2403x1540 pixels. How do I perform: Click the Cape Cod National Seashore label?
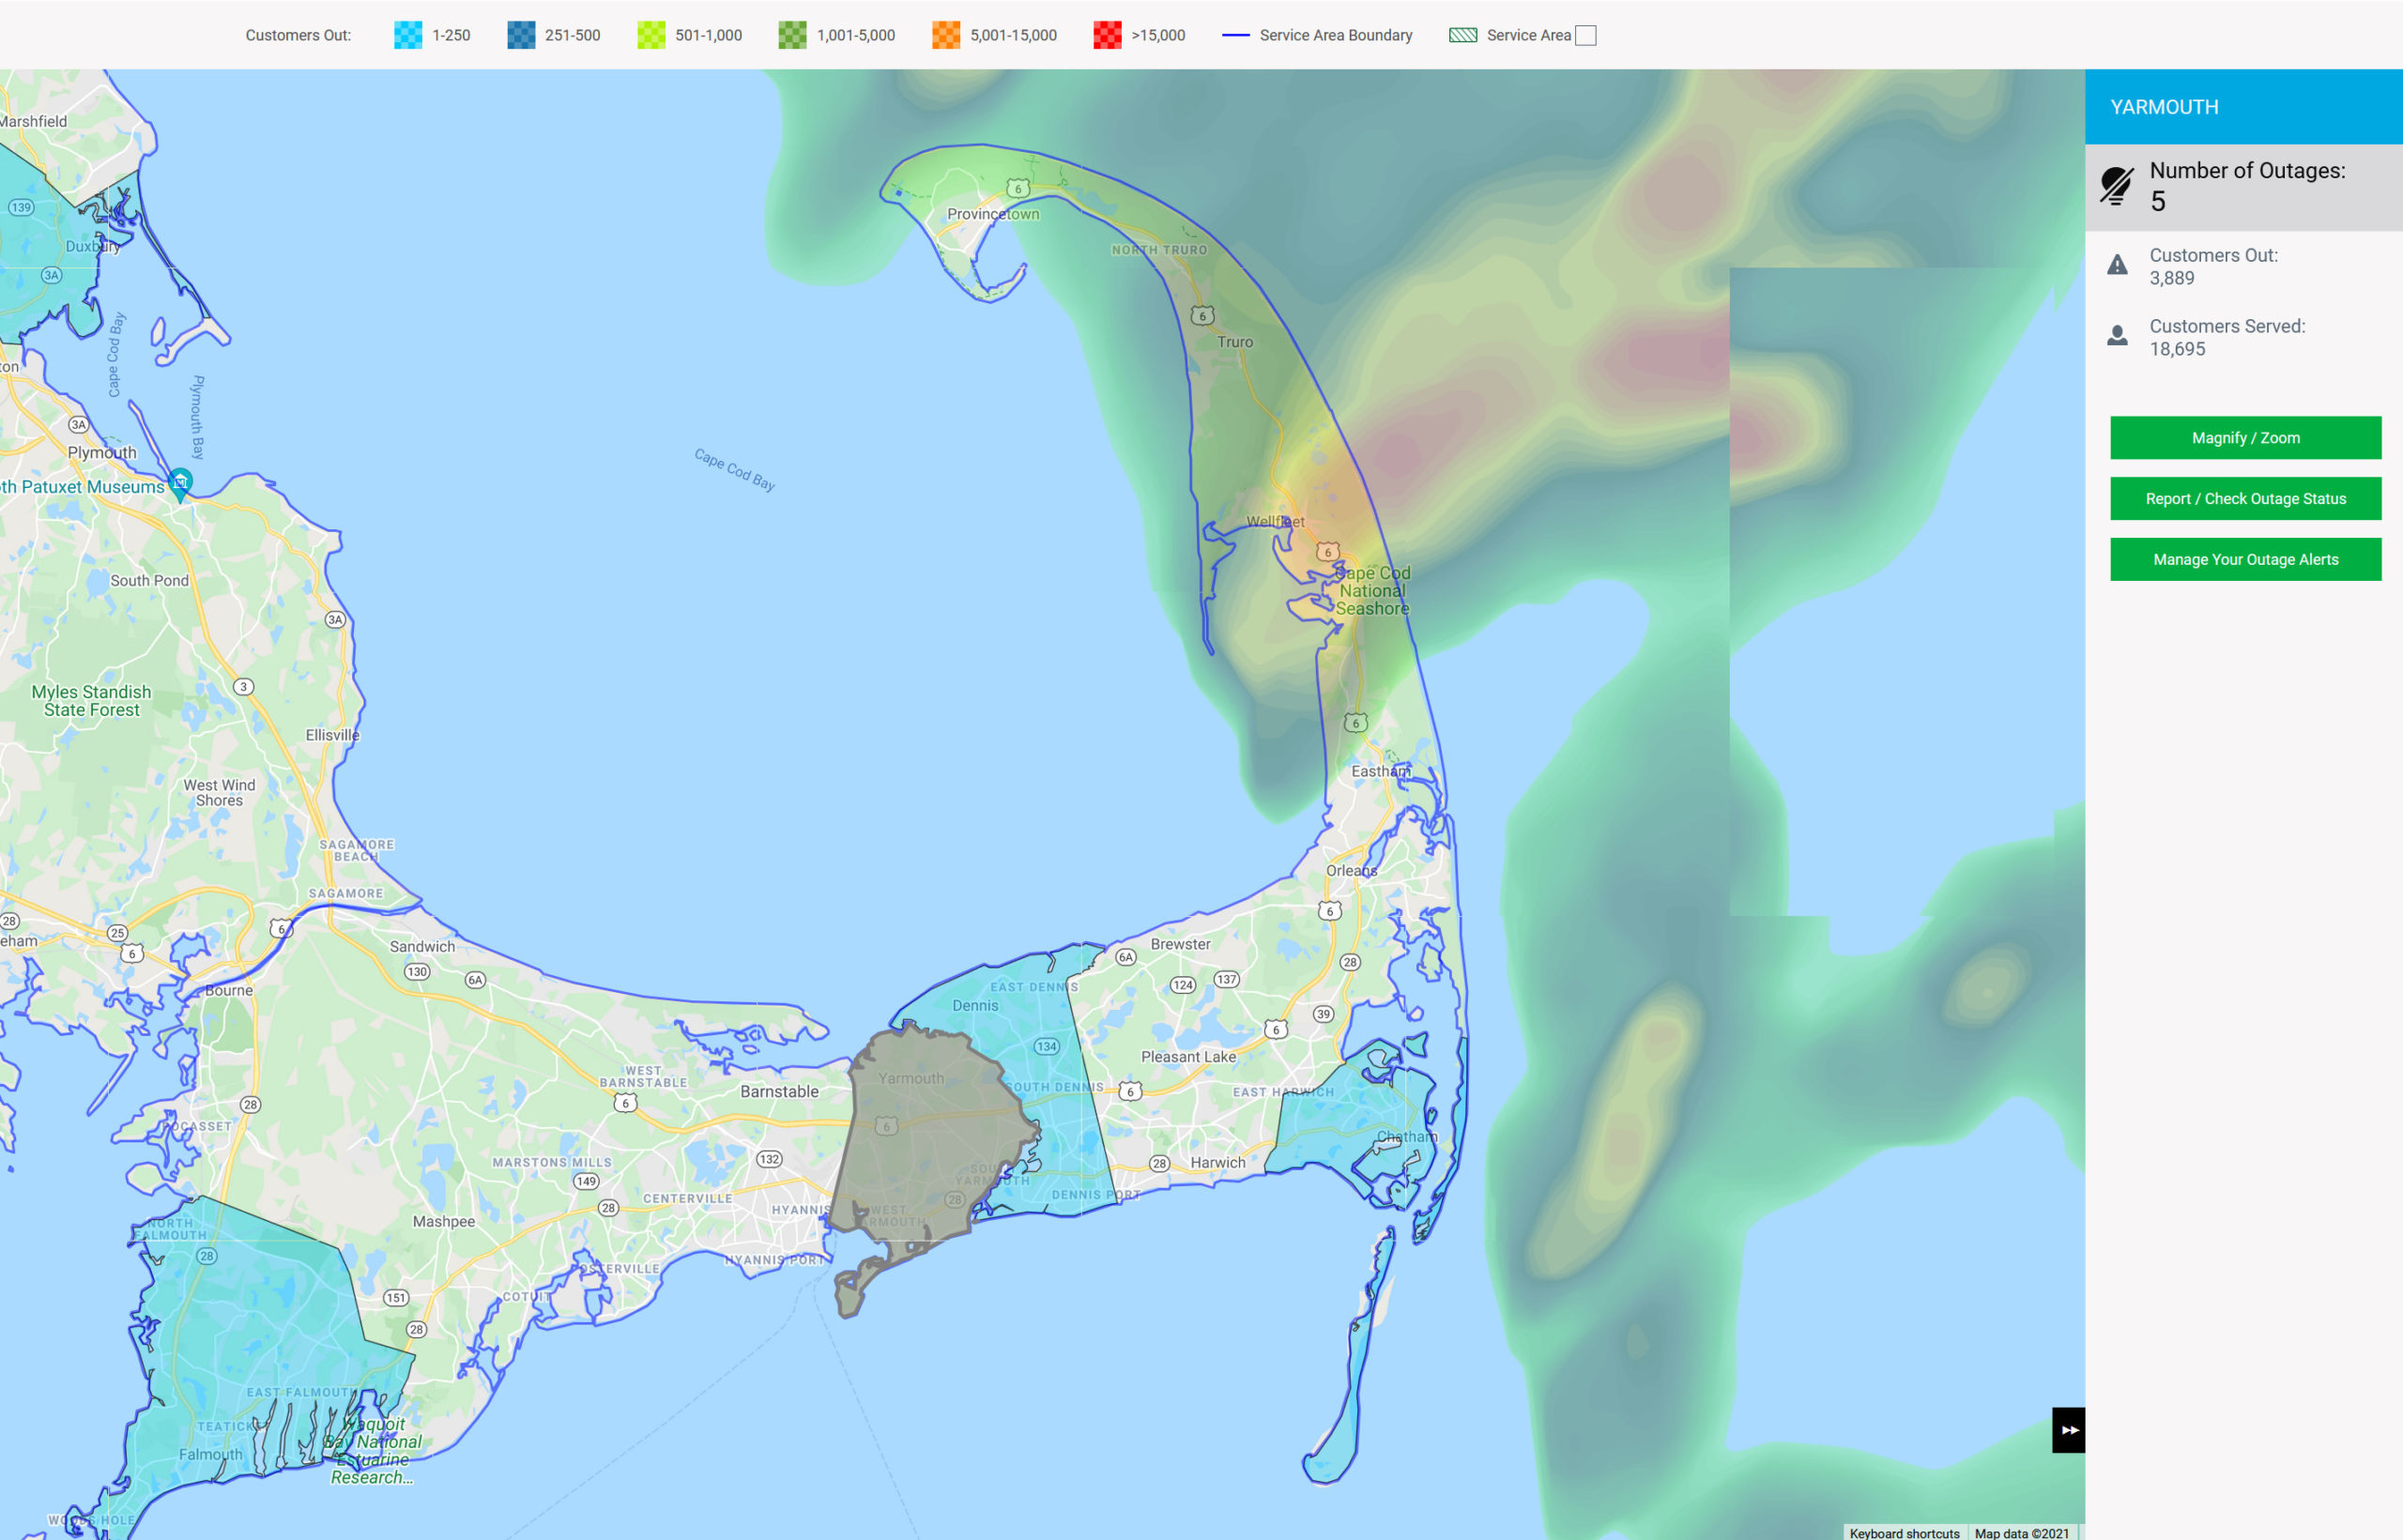(x=1373, y=591)
